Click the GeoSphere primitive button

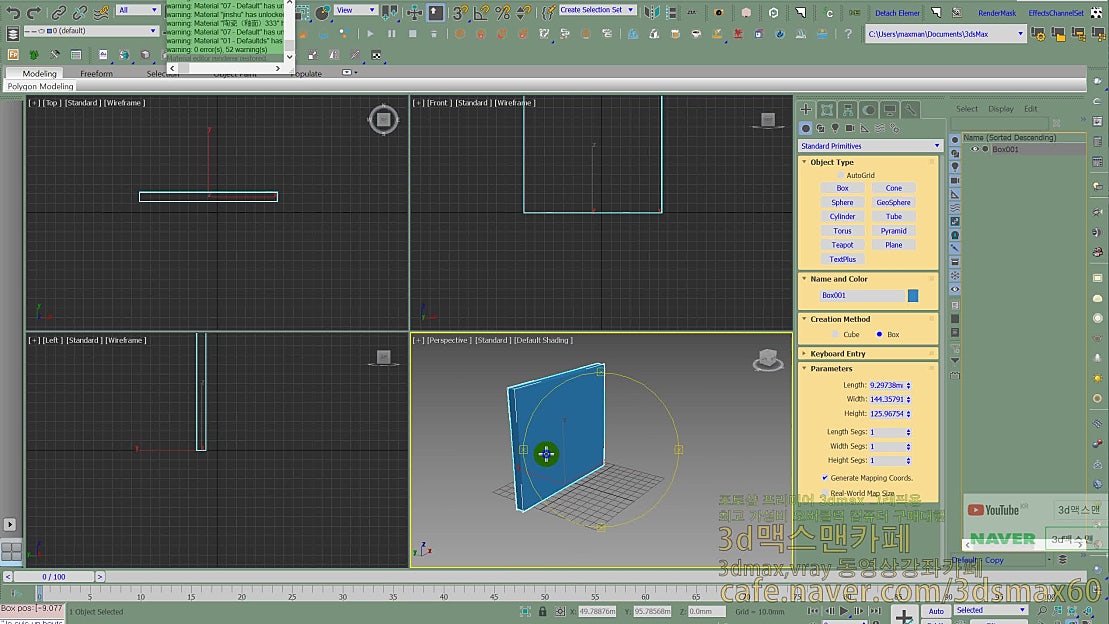coord(893,202)
